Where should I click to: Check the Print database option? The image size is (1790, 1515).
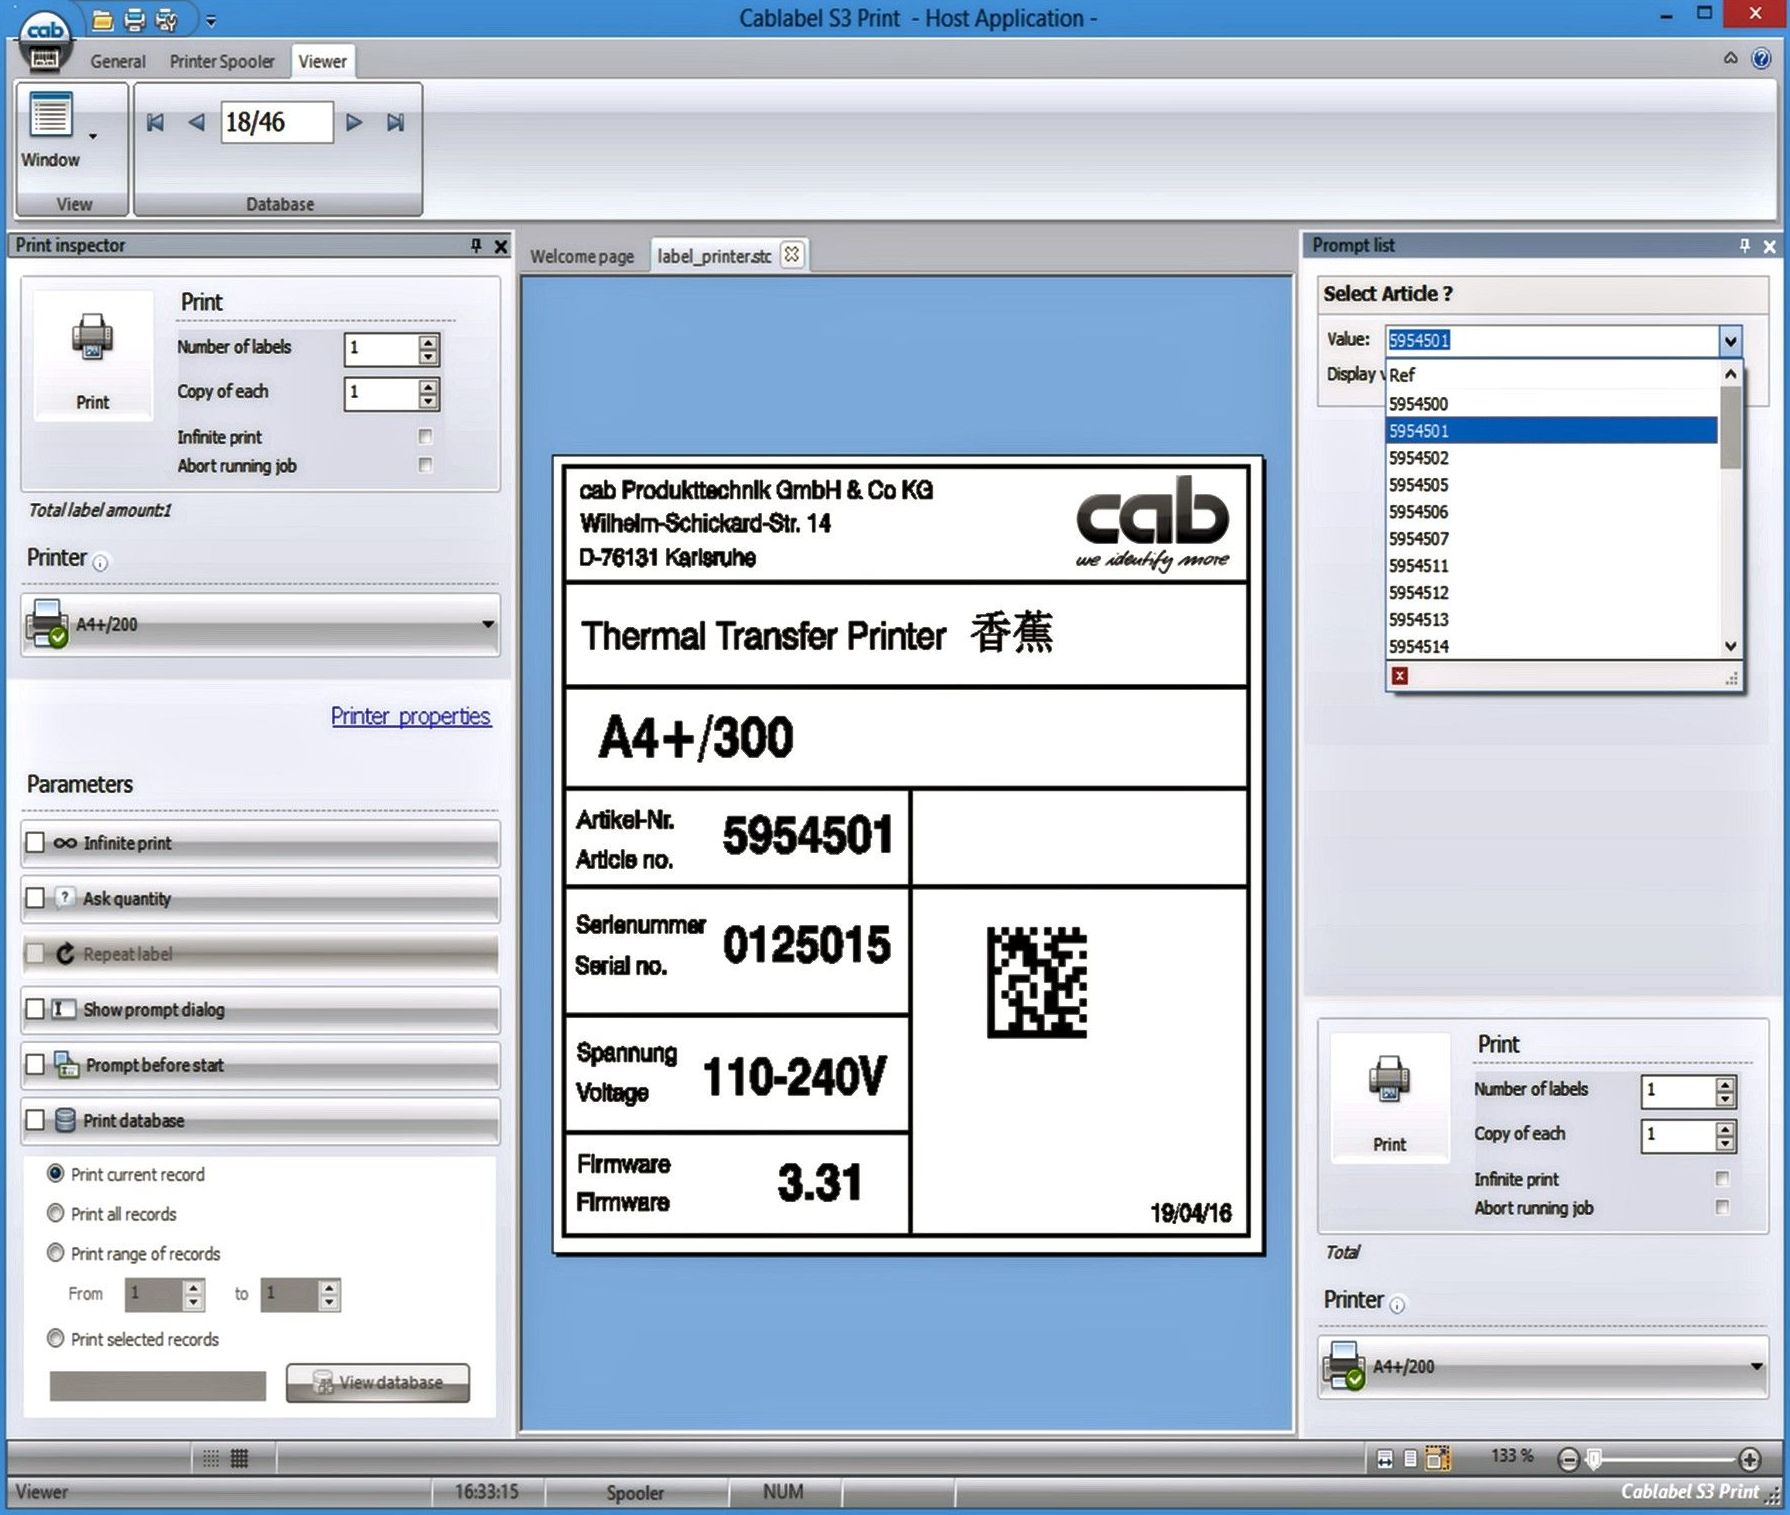(x=35, y=1120)
